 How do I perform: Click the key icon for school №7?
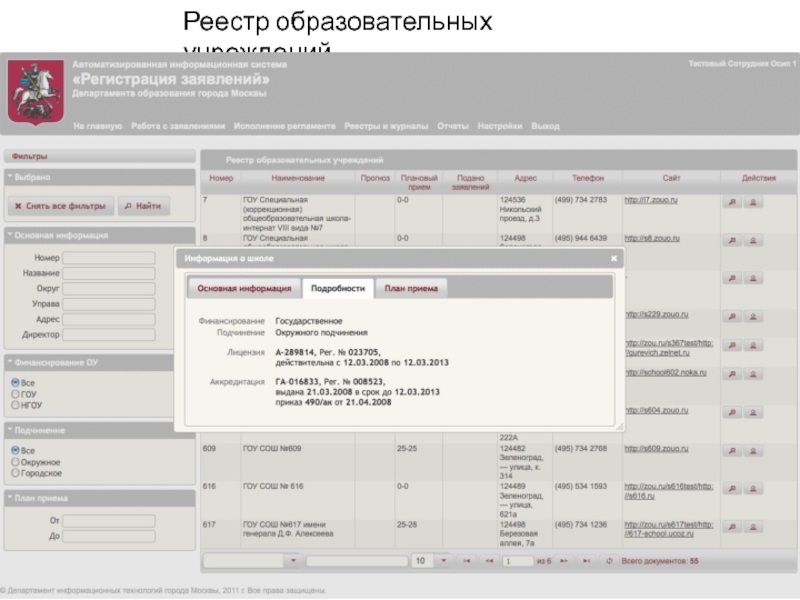click(x=731, y=201)
